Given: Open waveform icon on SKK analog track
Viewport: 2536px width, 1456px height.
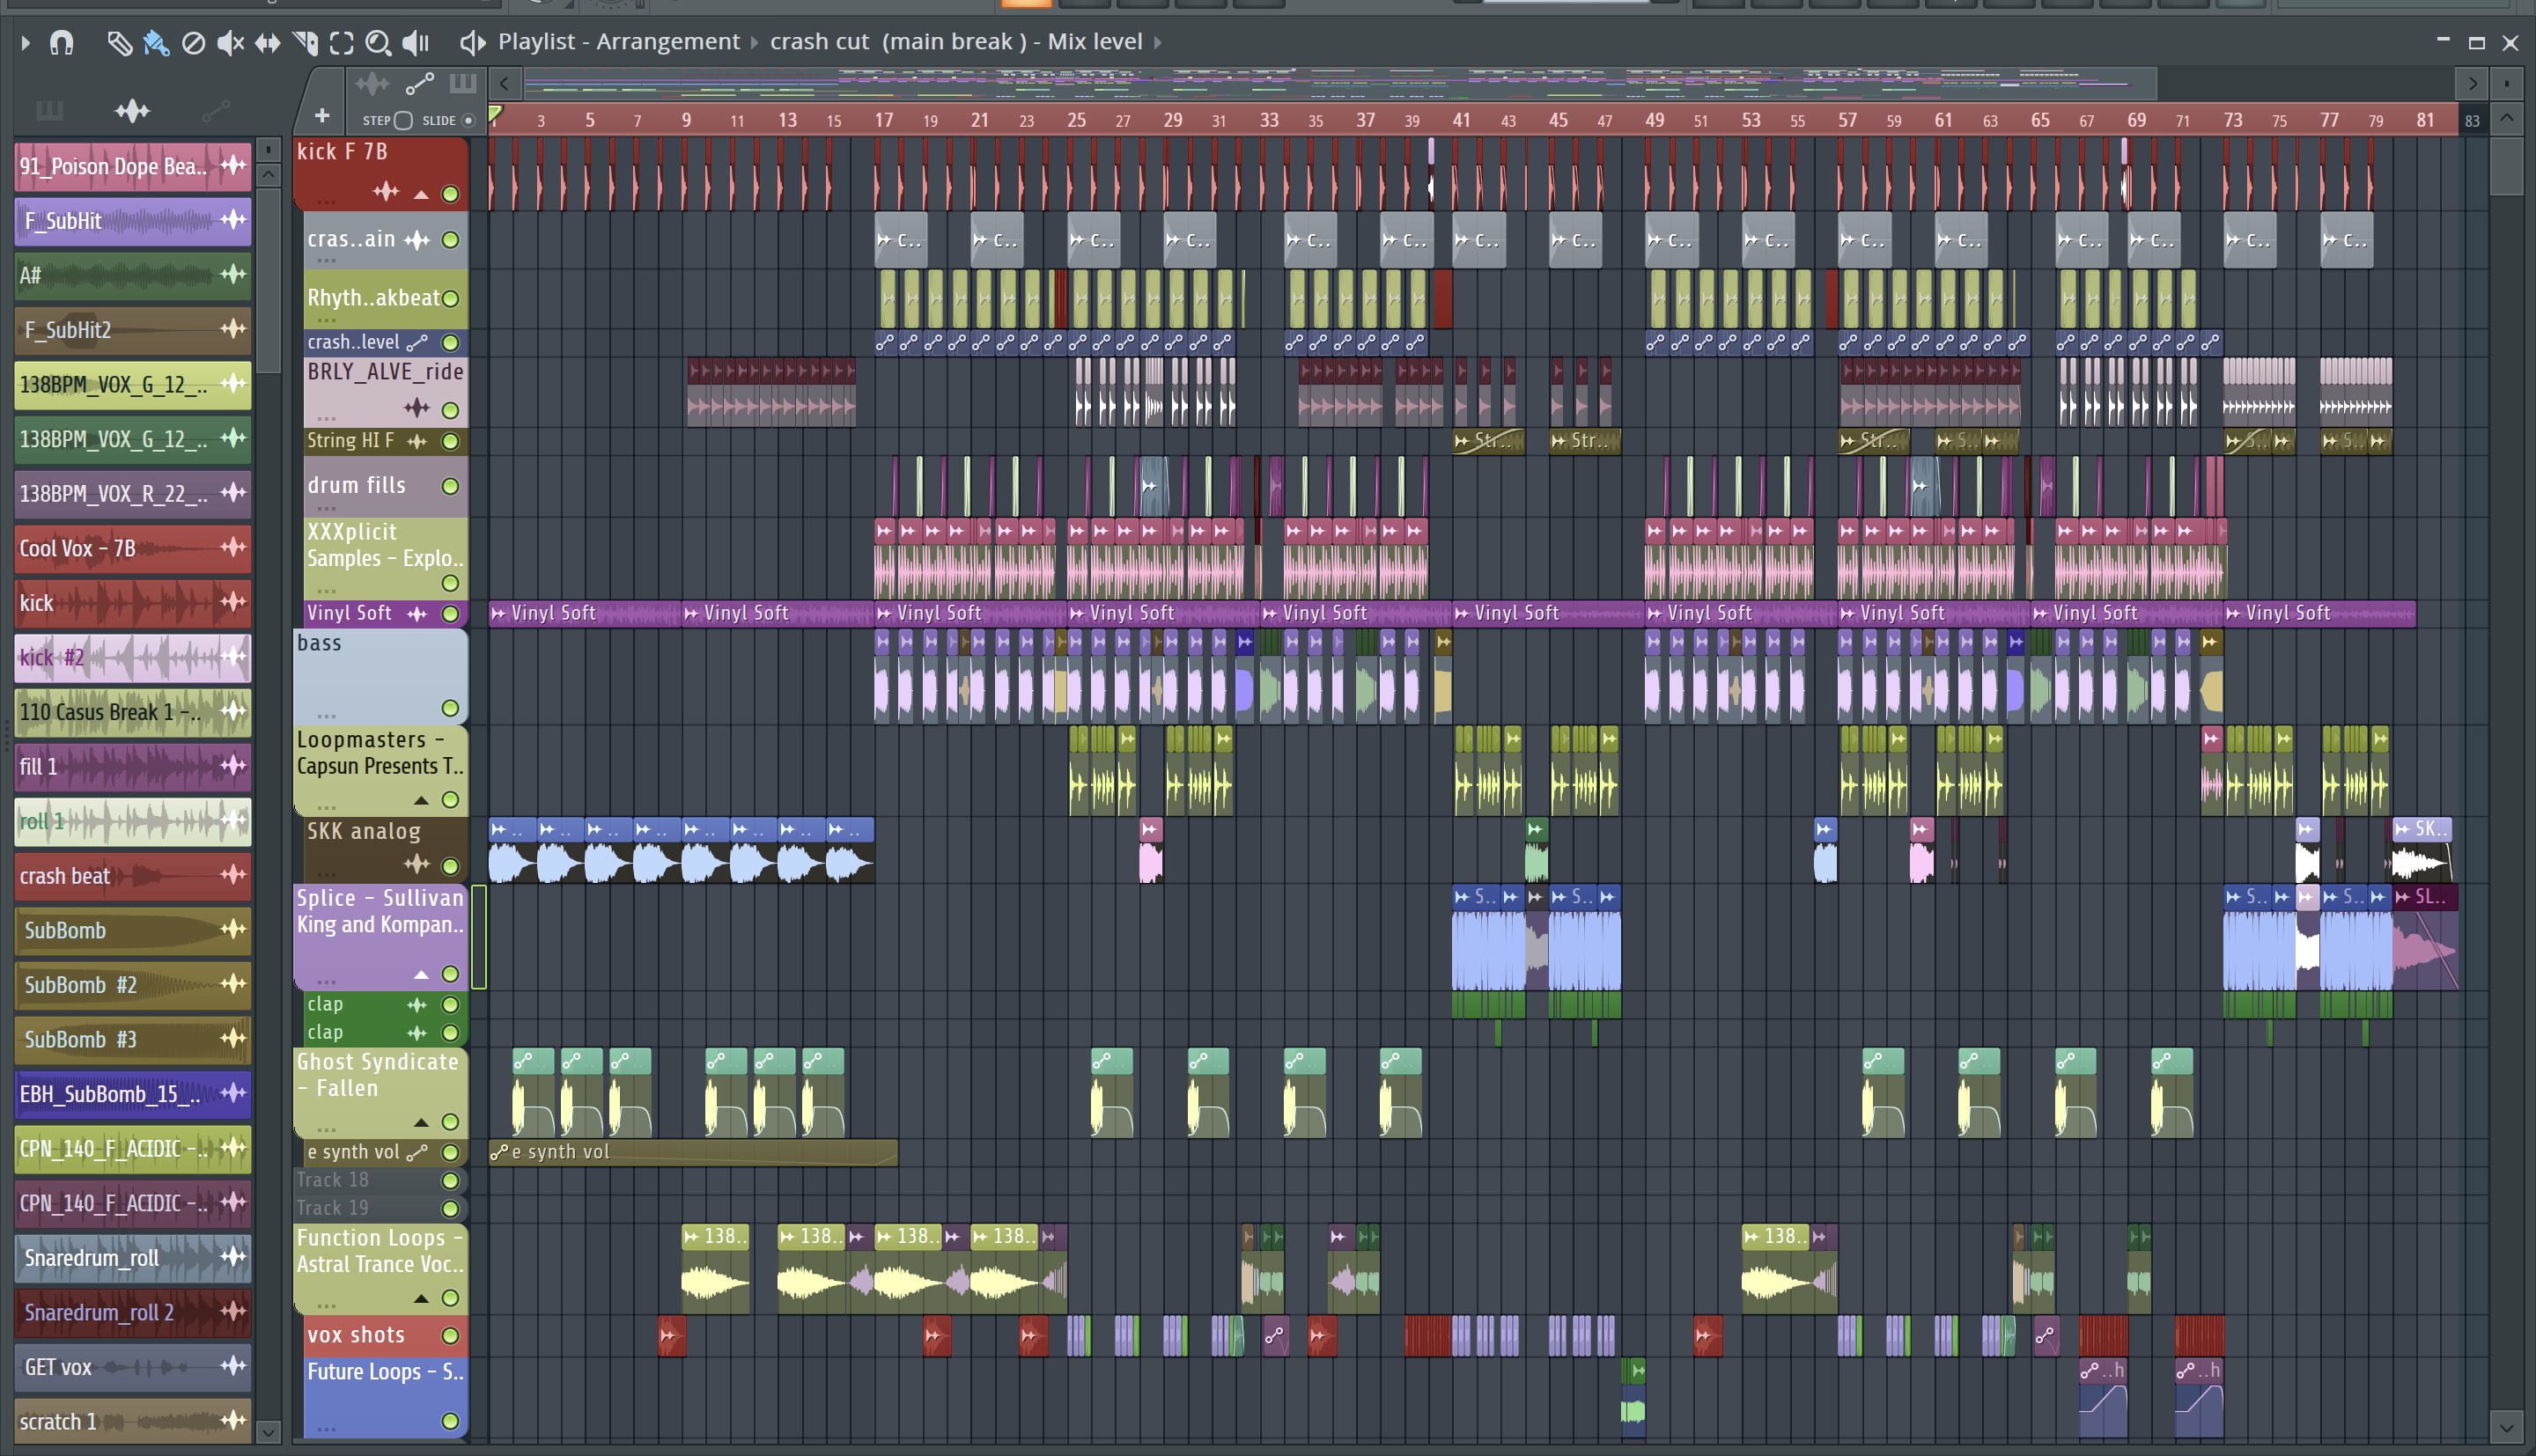Looking at the screenshot, I should tap(416, 865).
